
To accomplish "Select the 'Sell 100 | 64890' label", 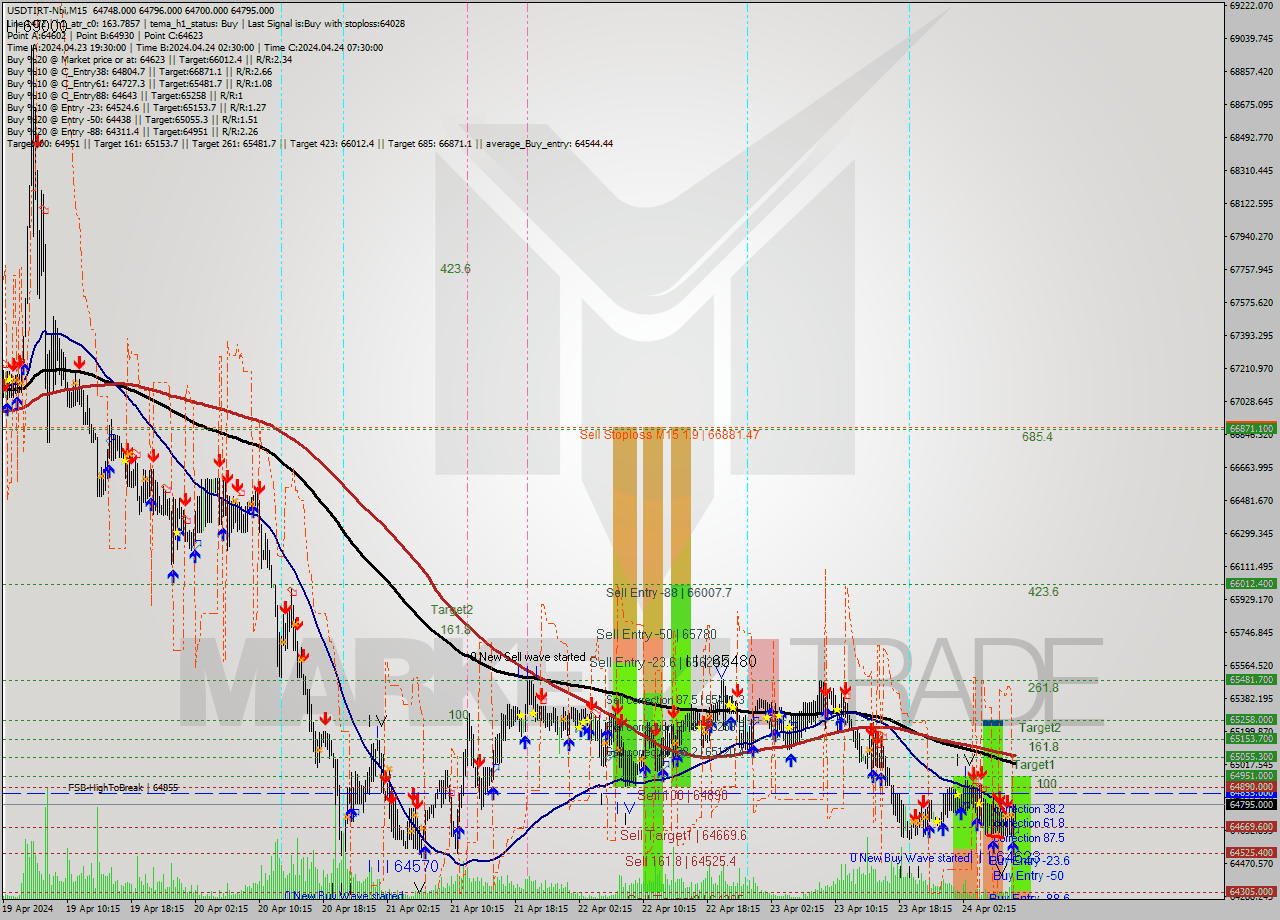I will click(682, 795).
